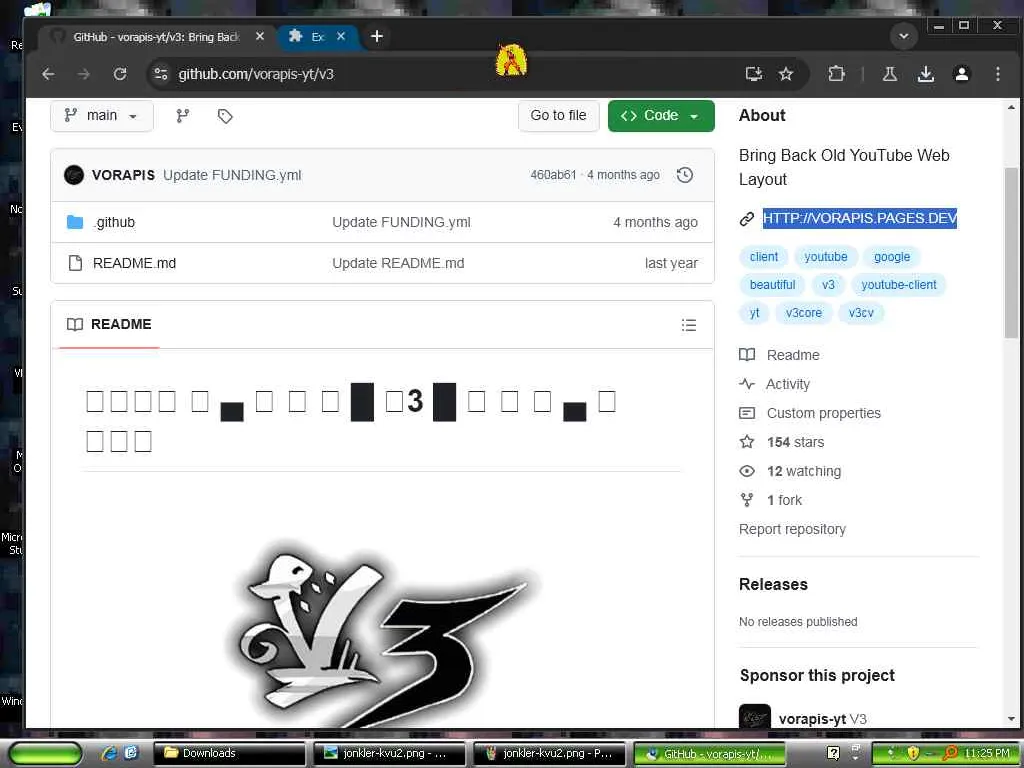The image size is (1024, 768).
Task: Open the Update FUNDING.yml commit message
Action: click(x=232, y=175)
